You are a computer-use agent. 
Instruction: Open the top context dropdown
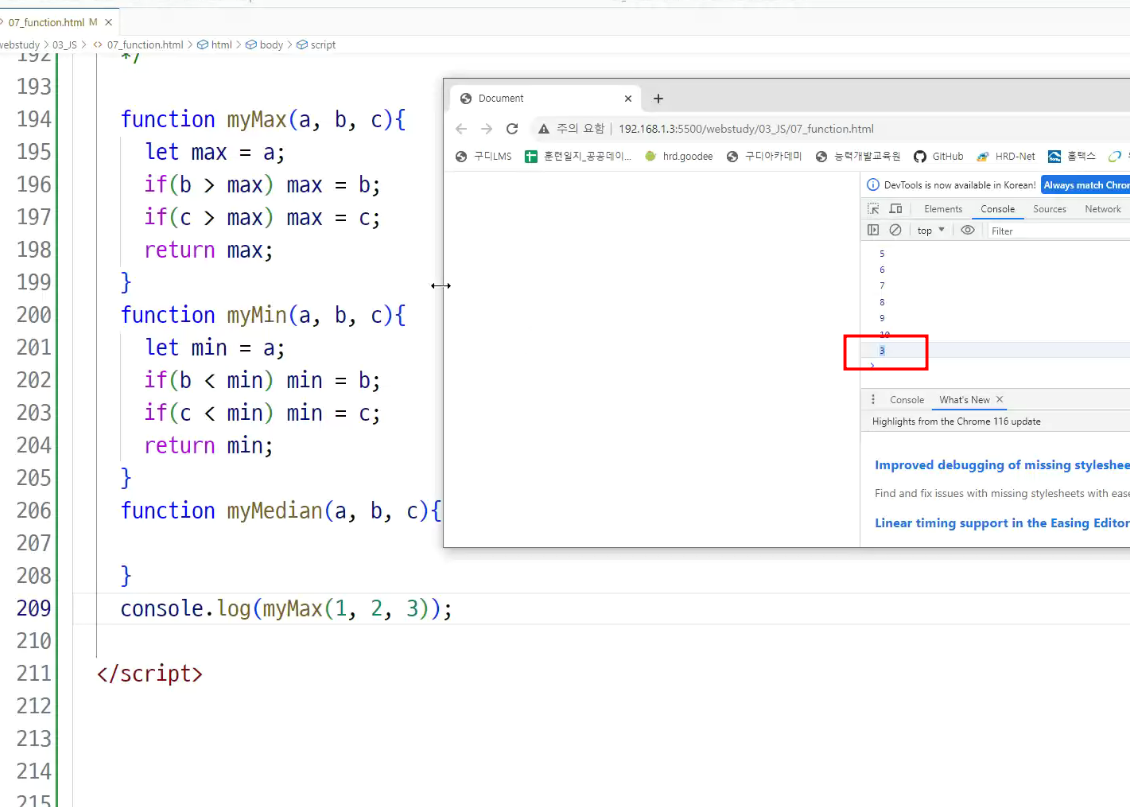coord(930,231)
